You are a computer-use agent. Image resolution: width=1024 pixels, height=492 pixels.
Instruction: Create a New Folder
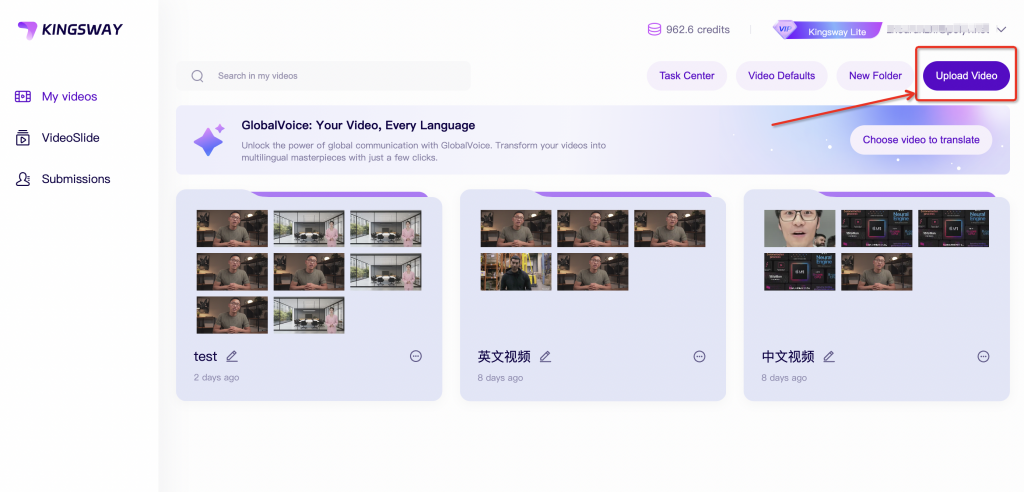click(875, 76)
